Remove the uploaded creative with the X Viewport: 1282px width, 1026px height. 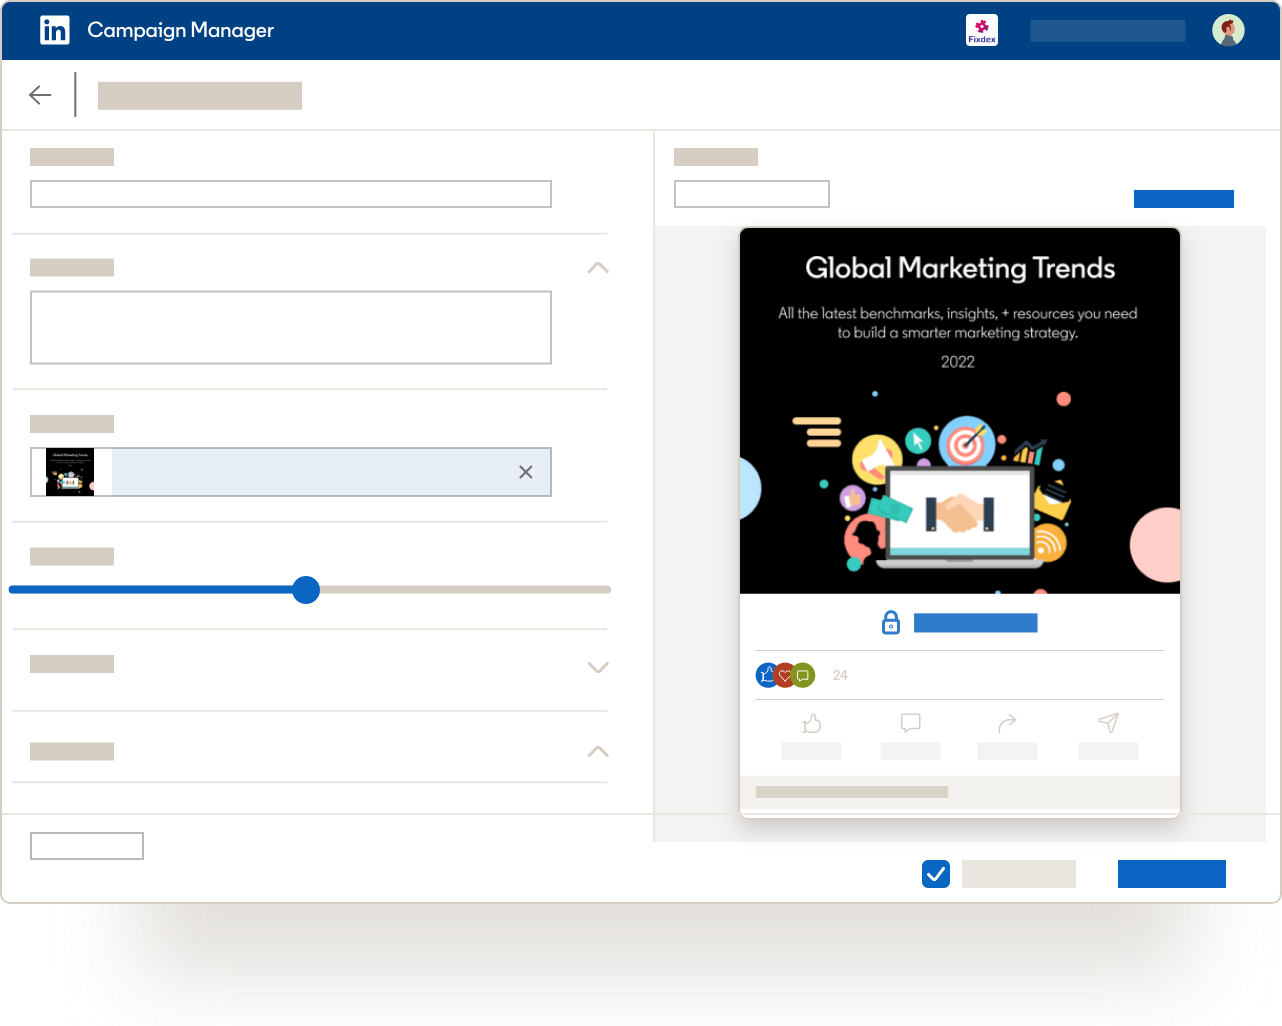[526, 471]
